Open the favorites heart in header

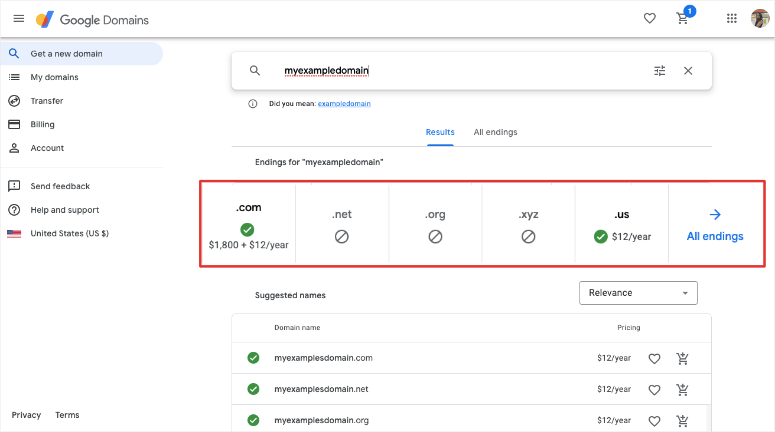[x=649, y=18]
